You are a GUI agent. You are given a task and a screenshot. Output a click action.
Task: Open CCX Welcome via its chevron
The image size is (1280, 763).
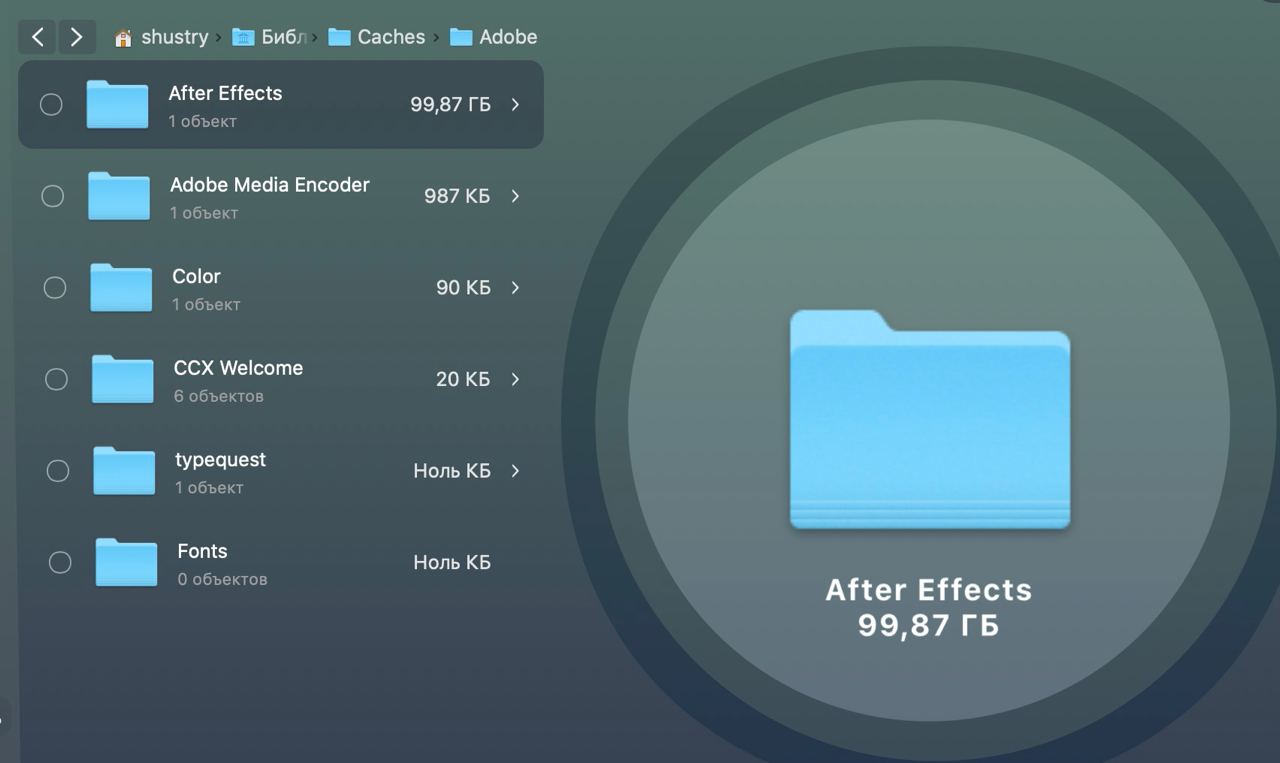point(515,379)
